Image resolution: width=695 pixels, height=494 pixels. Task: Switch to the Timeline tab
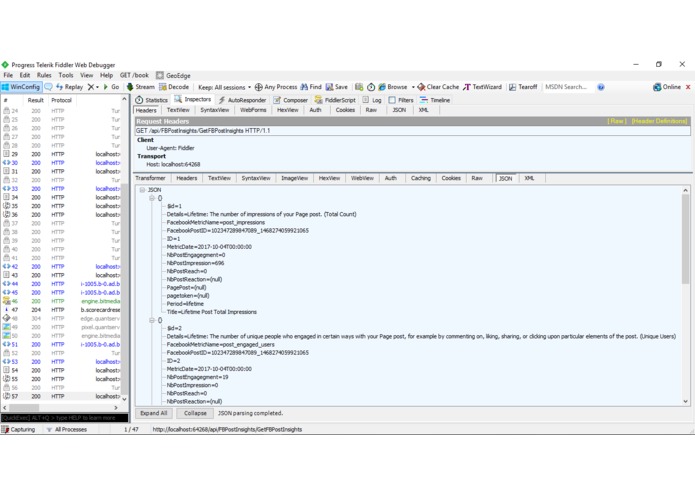click(435, 100)
